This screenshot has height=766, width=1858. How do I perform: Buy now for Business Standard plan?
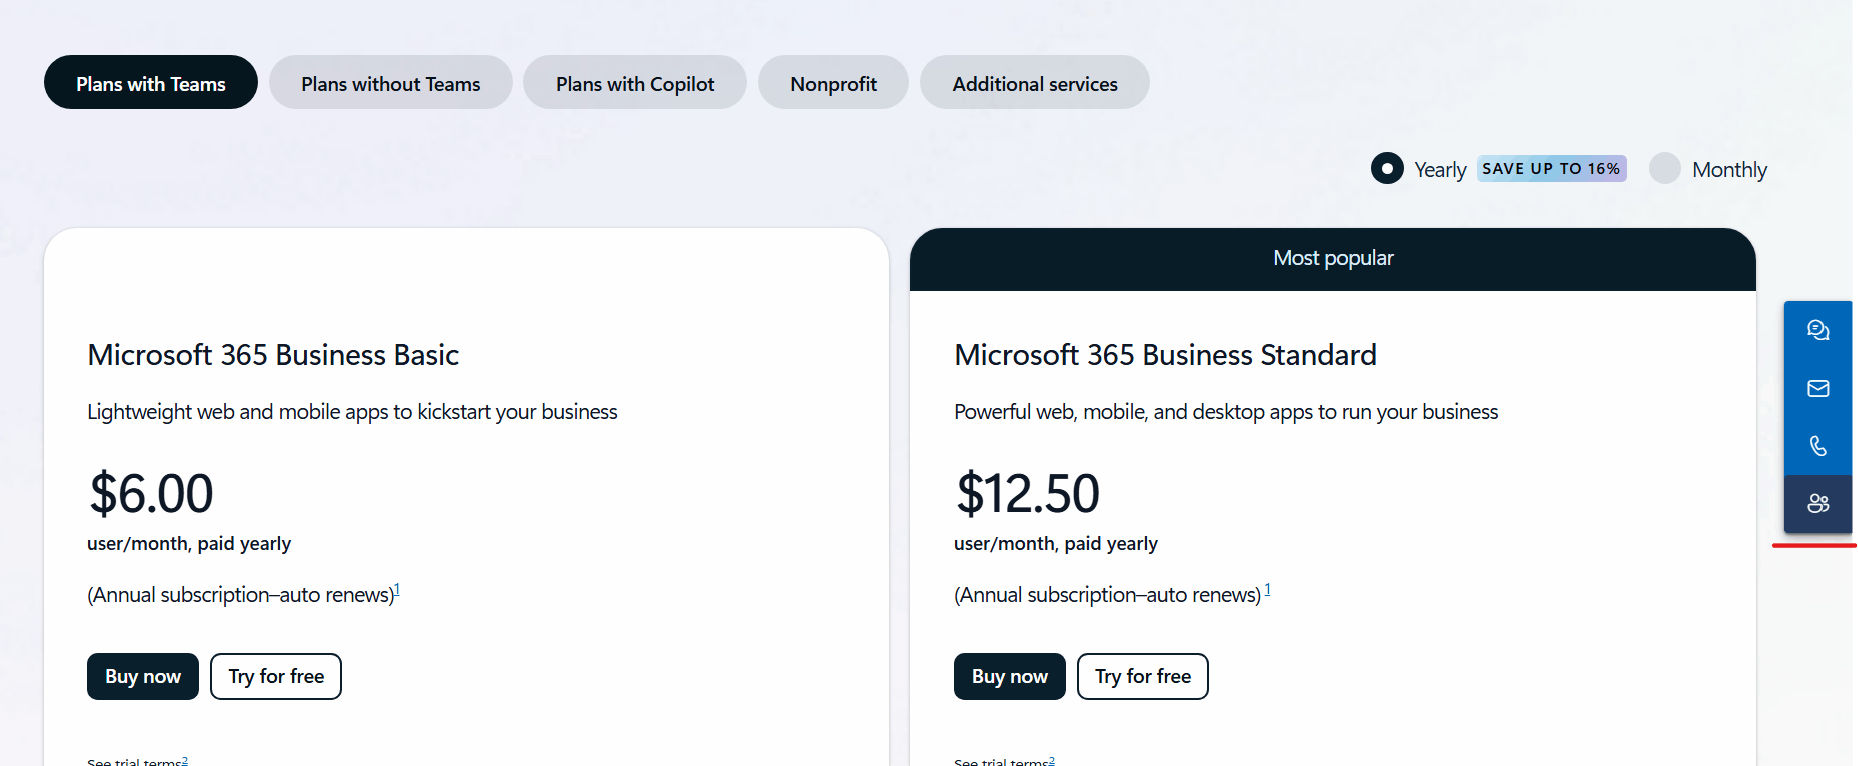(x=1010, y=676)
